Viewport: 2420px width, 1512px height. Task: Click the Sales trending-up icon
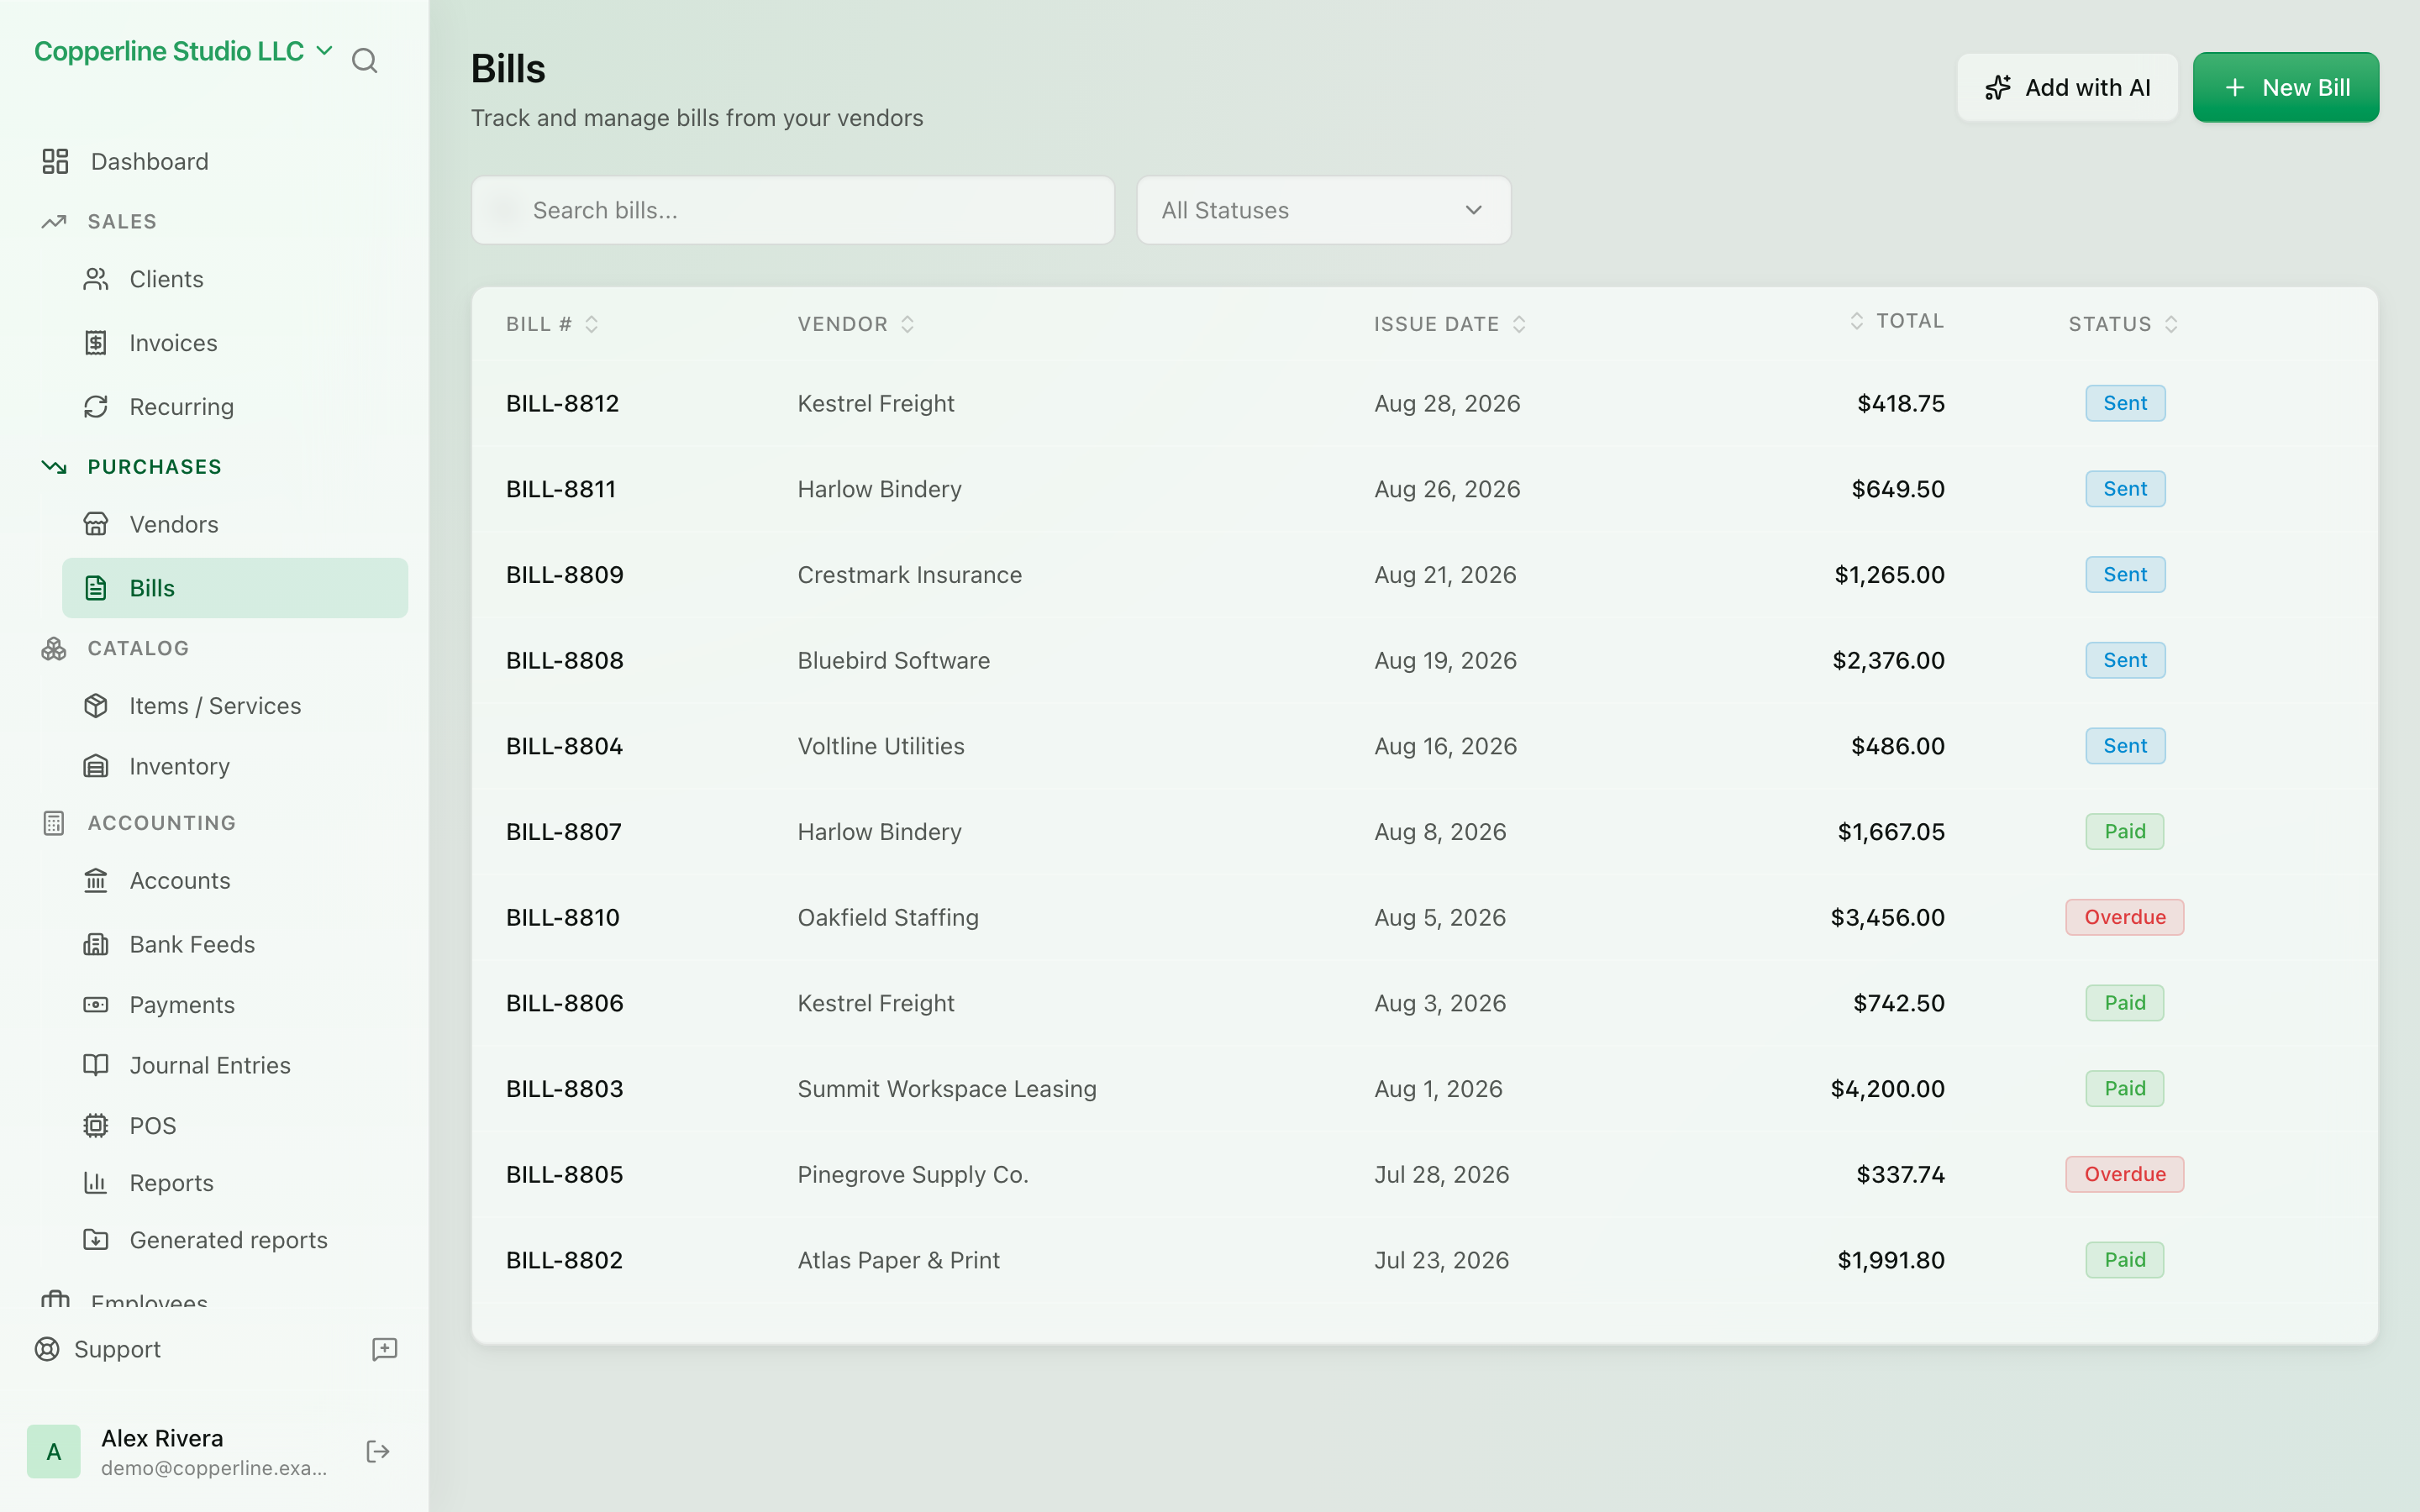click(x=54, y=221)
